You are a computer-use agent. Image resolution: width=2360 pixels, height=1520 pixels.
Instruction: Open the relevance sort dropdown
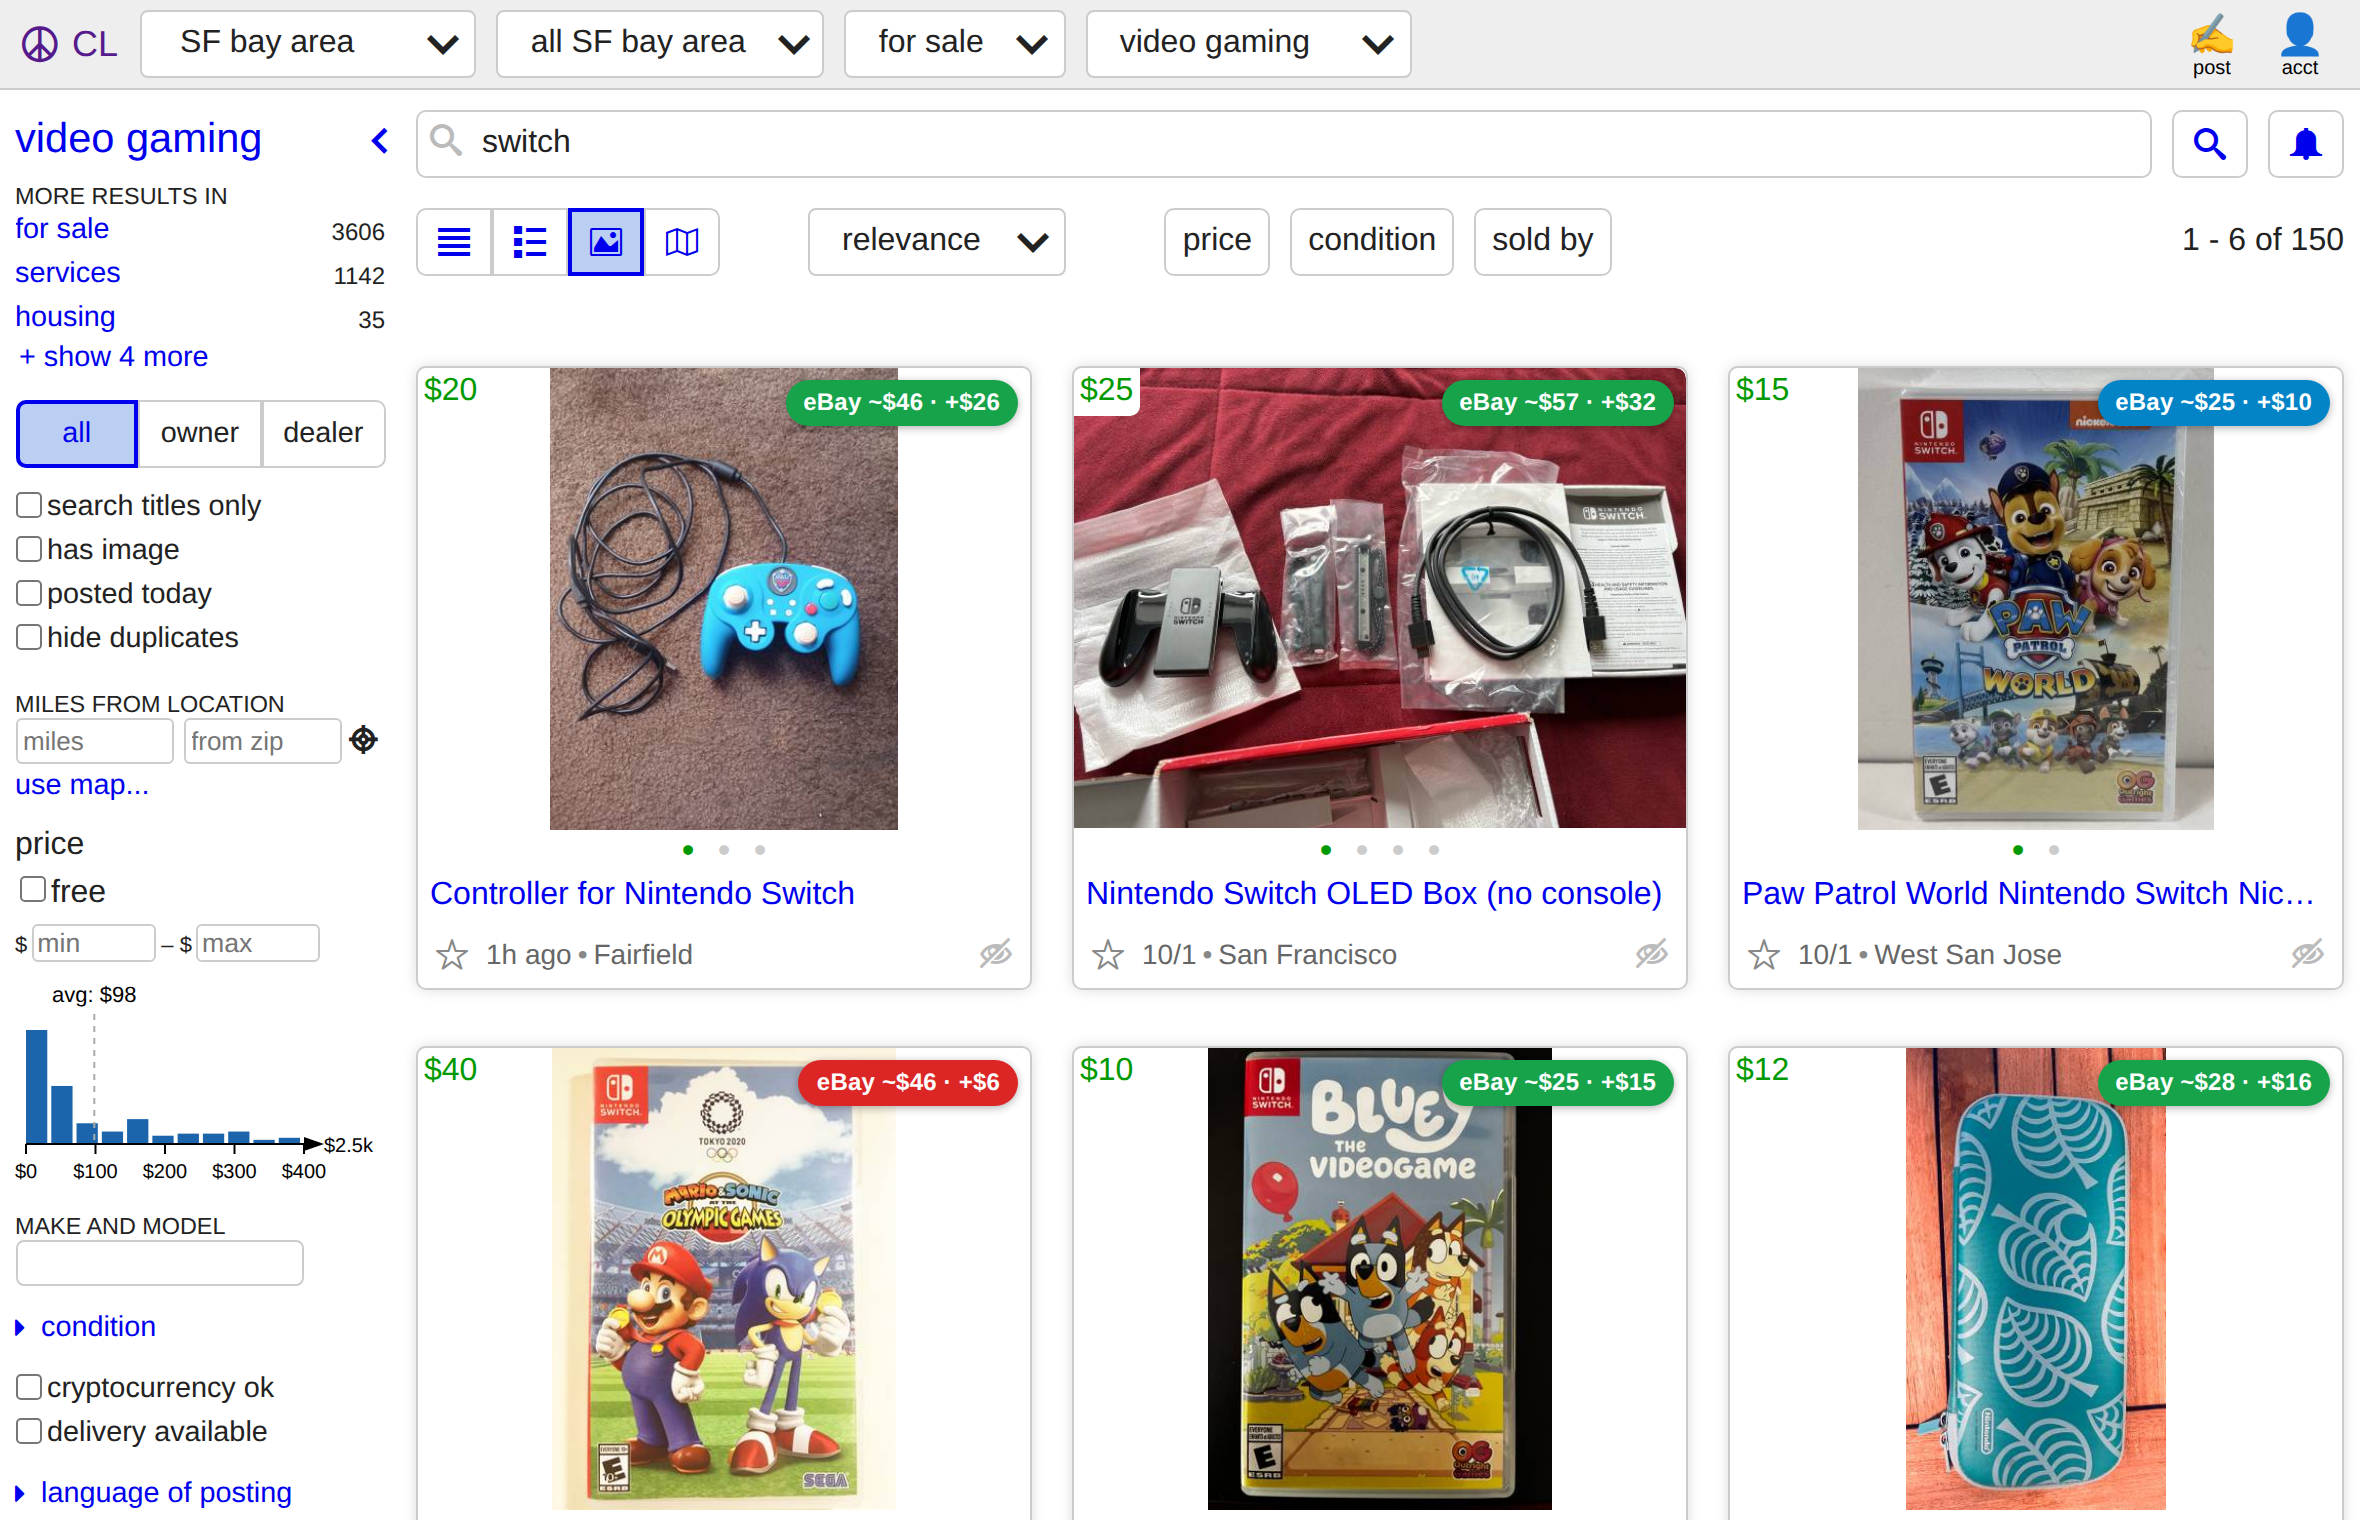(937, 241)
